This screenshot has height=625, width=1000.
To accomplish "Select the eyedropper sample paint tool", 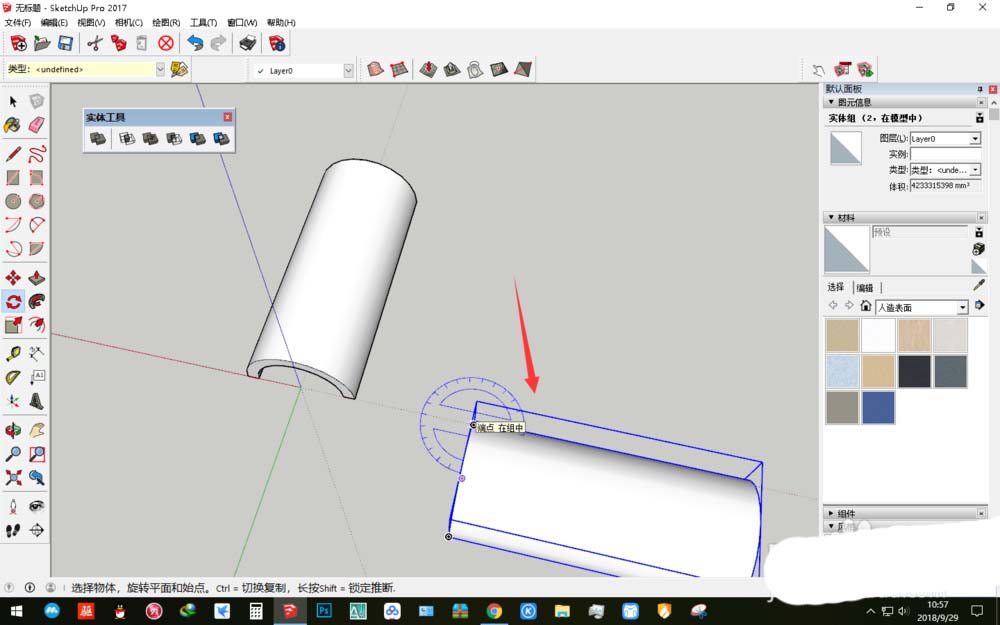I will coord(979,285).
